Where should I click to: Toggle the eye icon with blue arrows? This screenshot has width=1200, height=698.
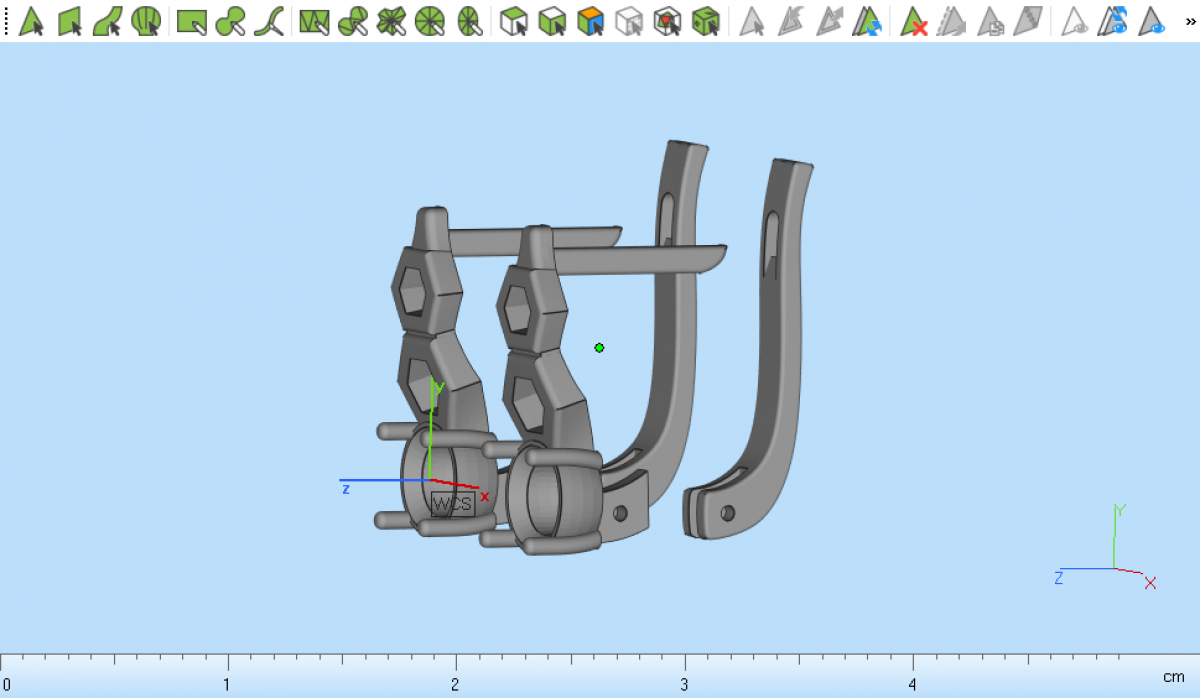pyautogui.click(x=1113, y=21)
